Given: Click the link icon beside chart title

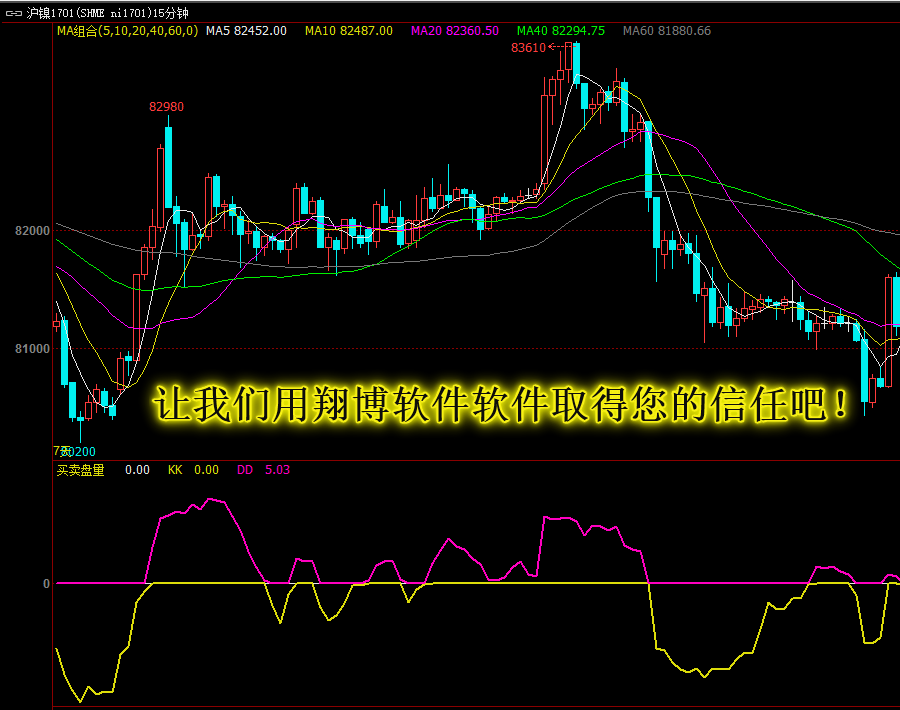Looking at the screenshot, I should tap(14, 13).
